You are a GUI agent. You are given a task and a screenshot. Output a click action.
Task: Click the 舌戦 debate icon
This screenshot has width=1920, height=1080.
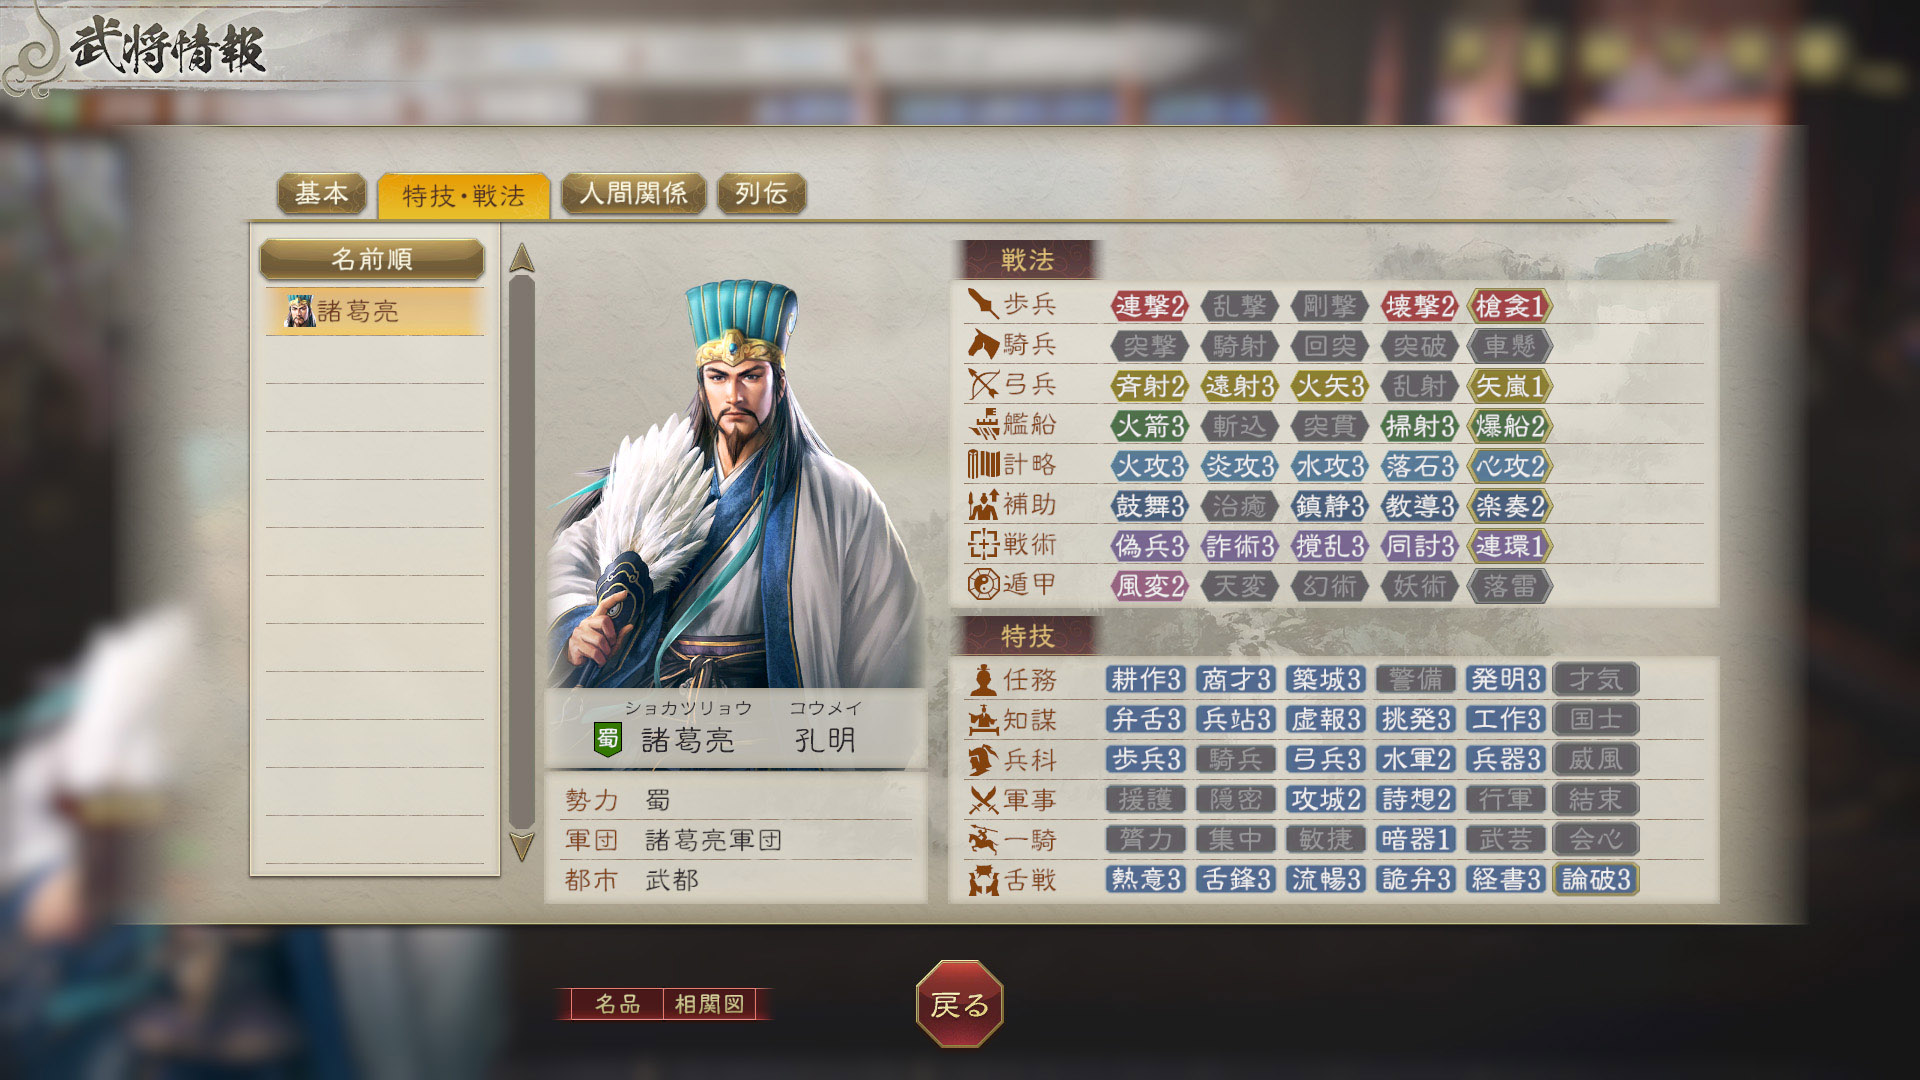983,880
